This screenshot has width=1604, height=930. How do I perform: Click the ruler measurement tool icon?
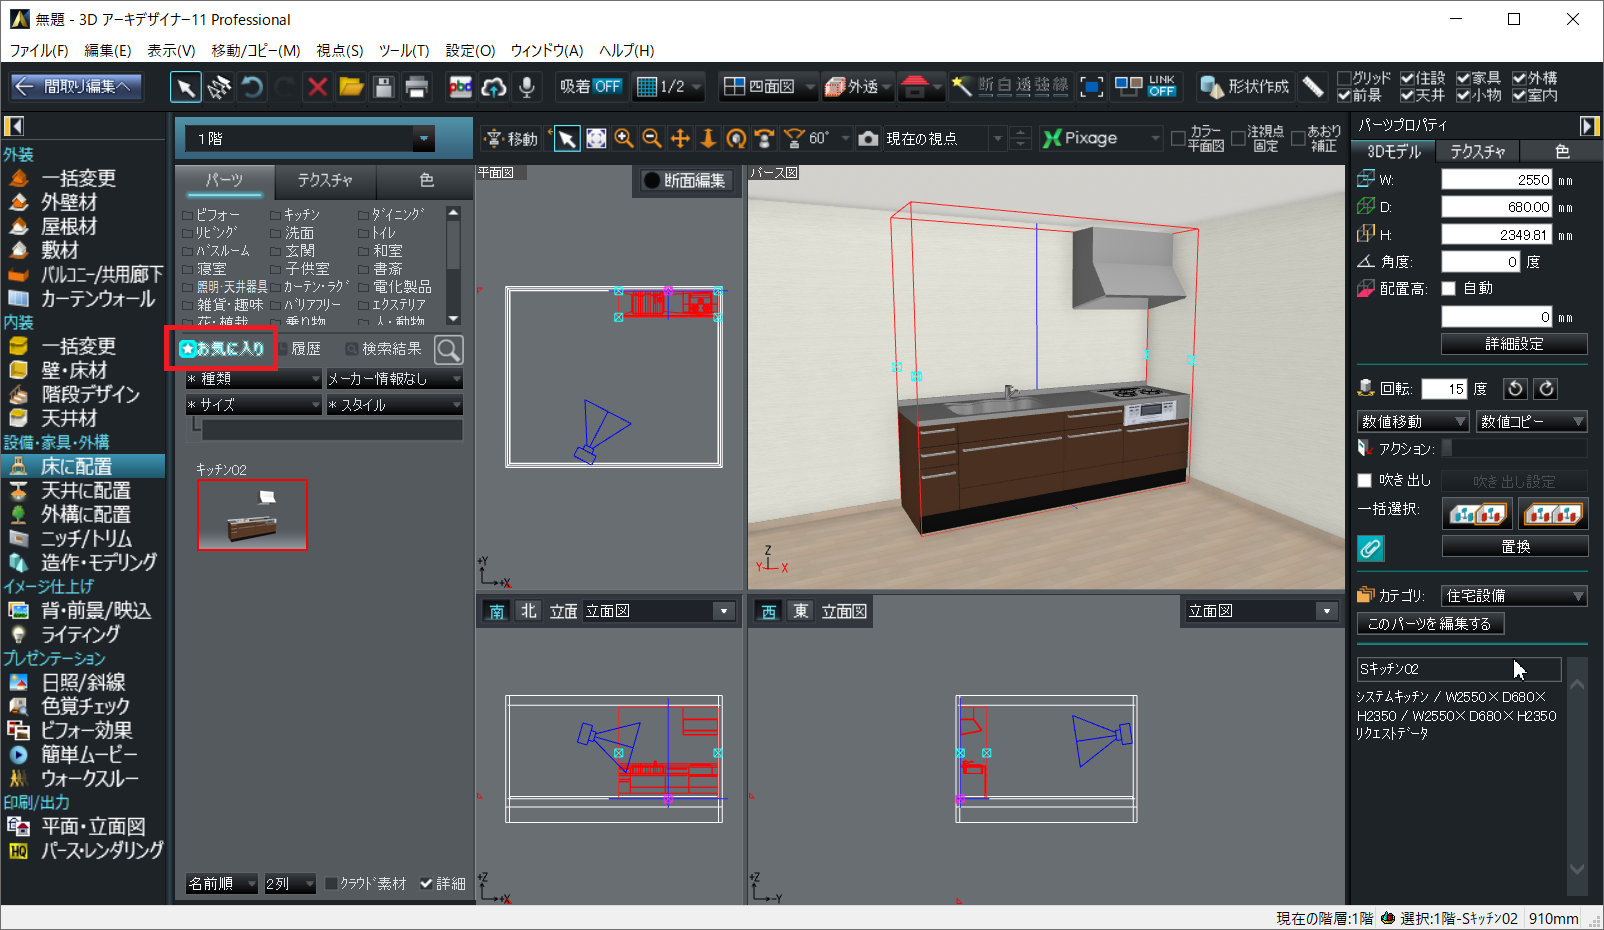coord(1313,87)
